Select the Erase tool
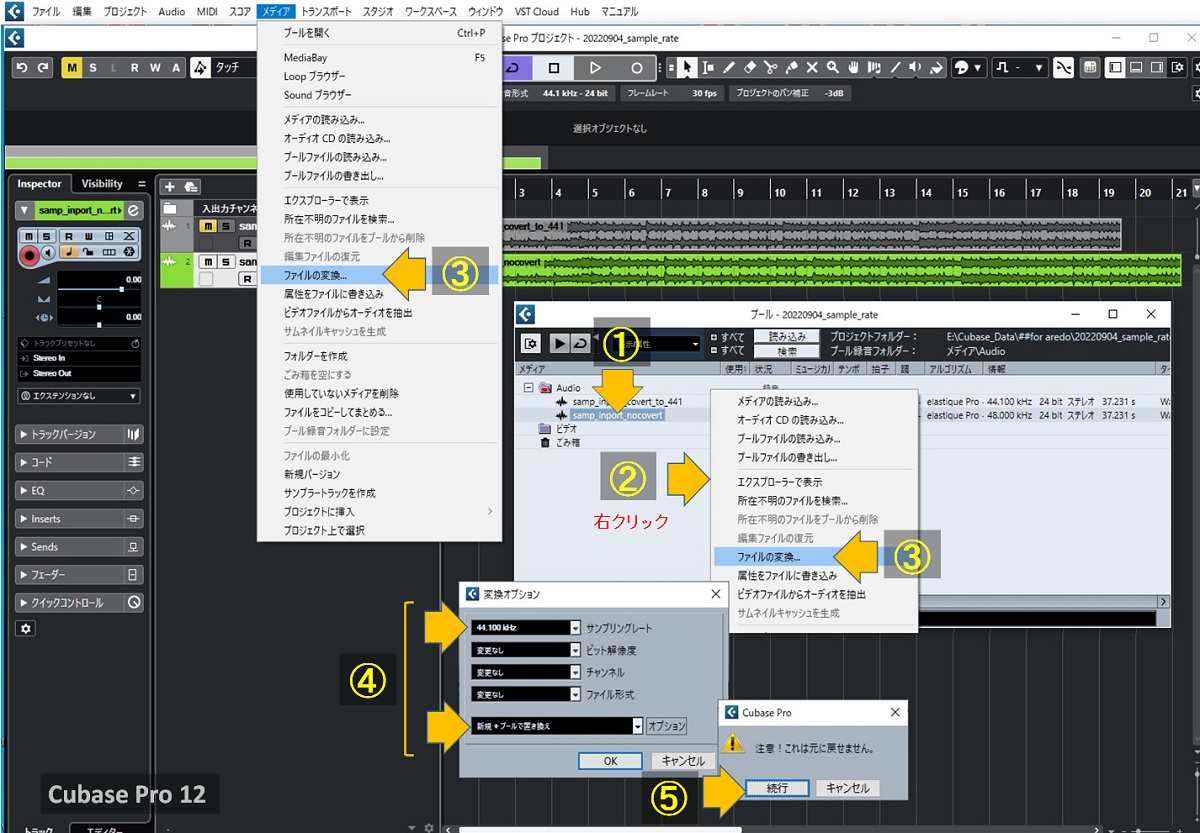1200x833 pixels. tap(751, 67)
